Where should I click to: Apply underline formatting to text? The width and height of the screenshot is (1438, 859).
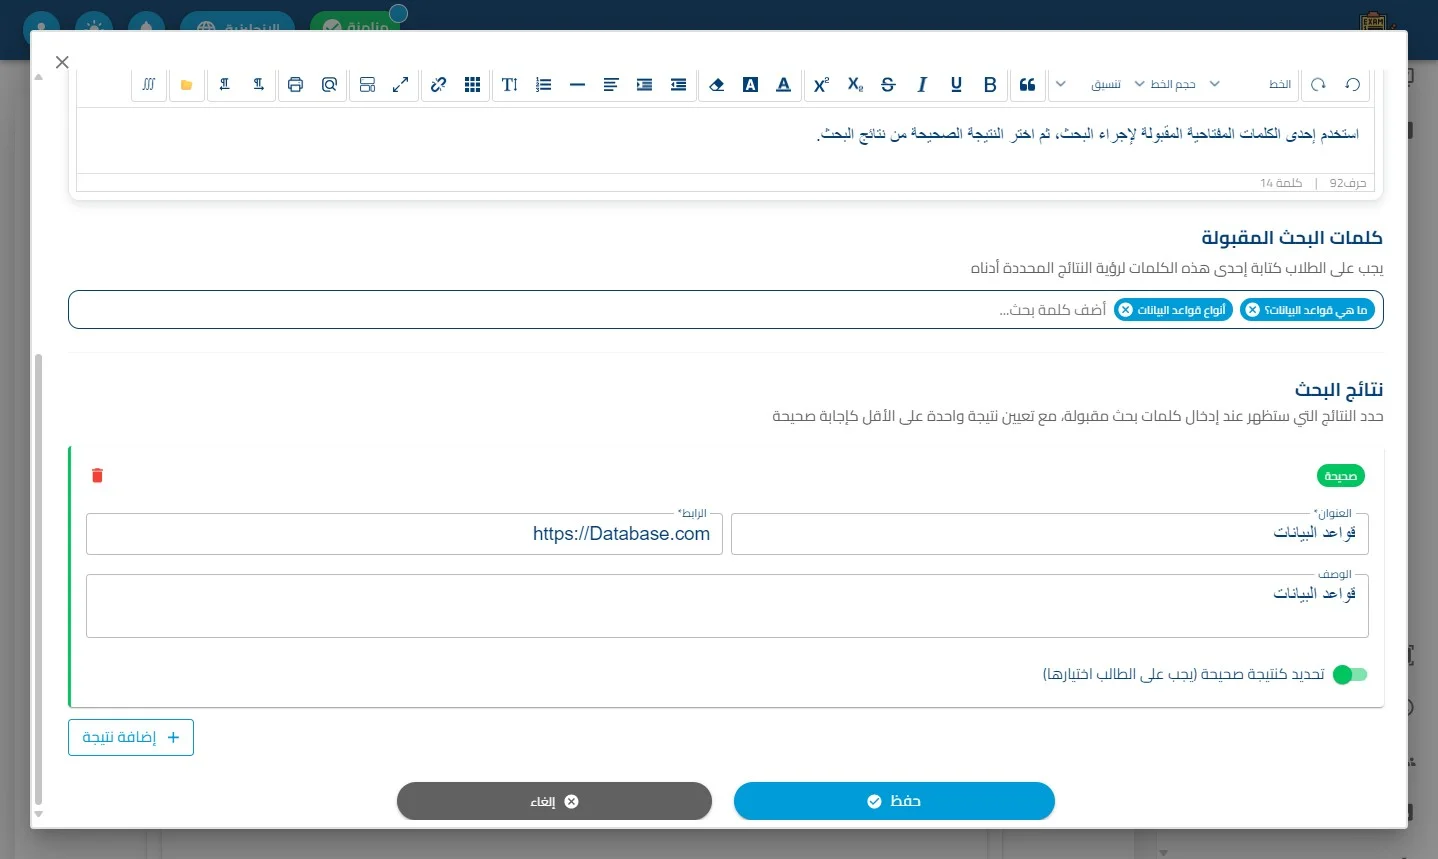(x=956, y=85)
